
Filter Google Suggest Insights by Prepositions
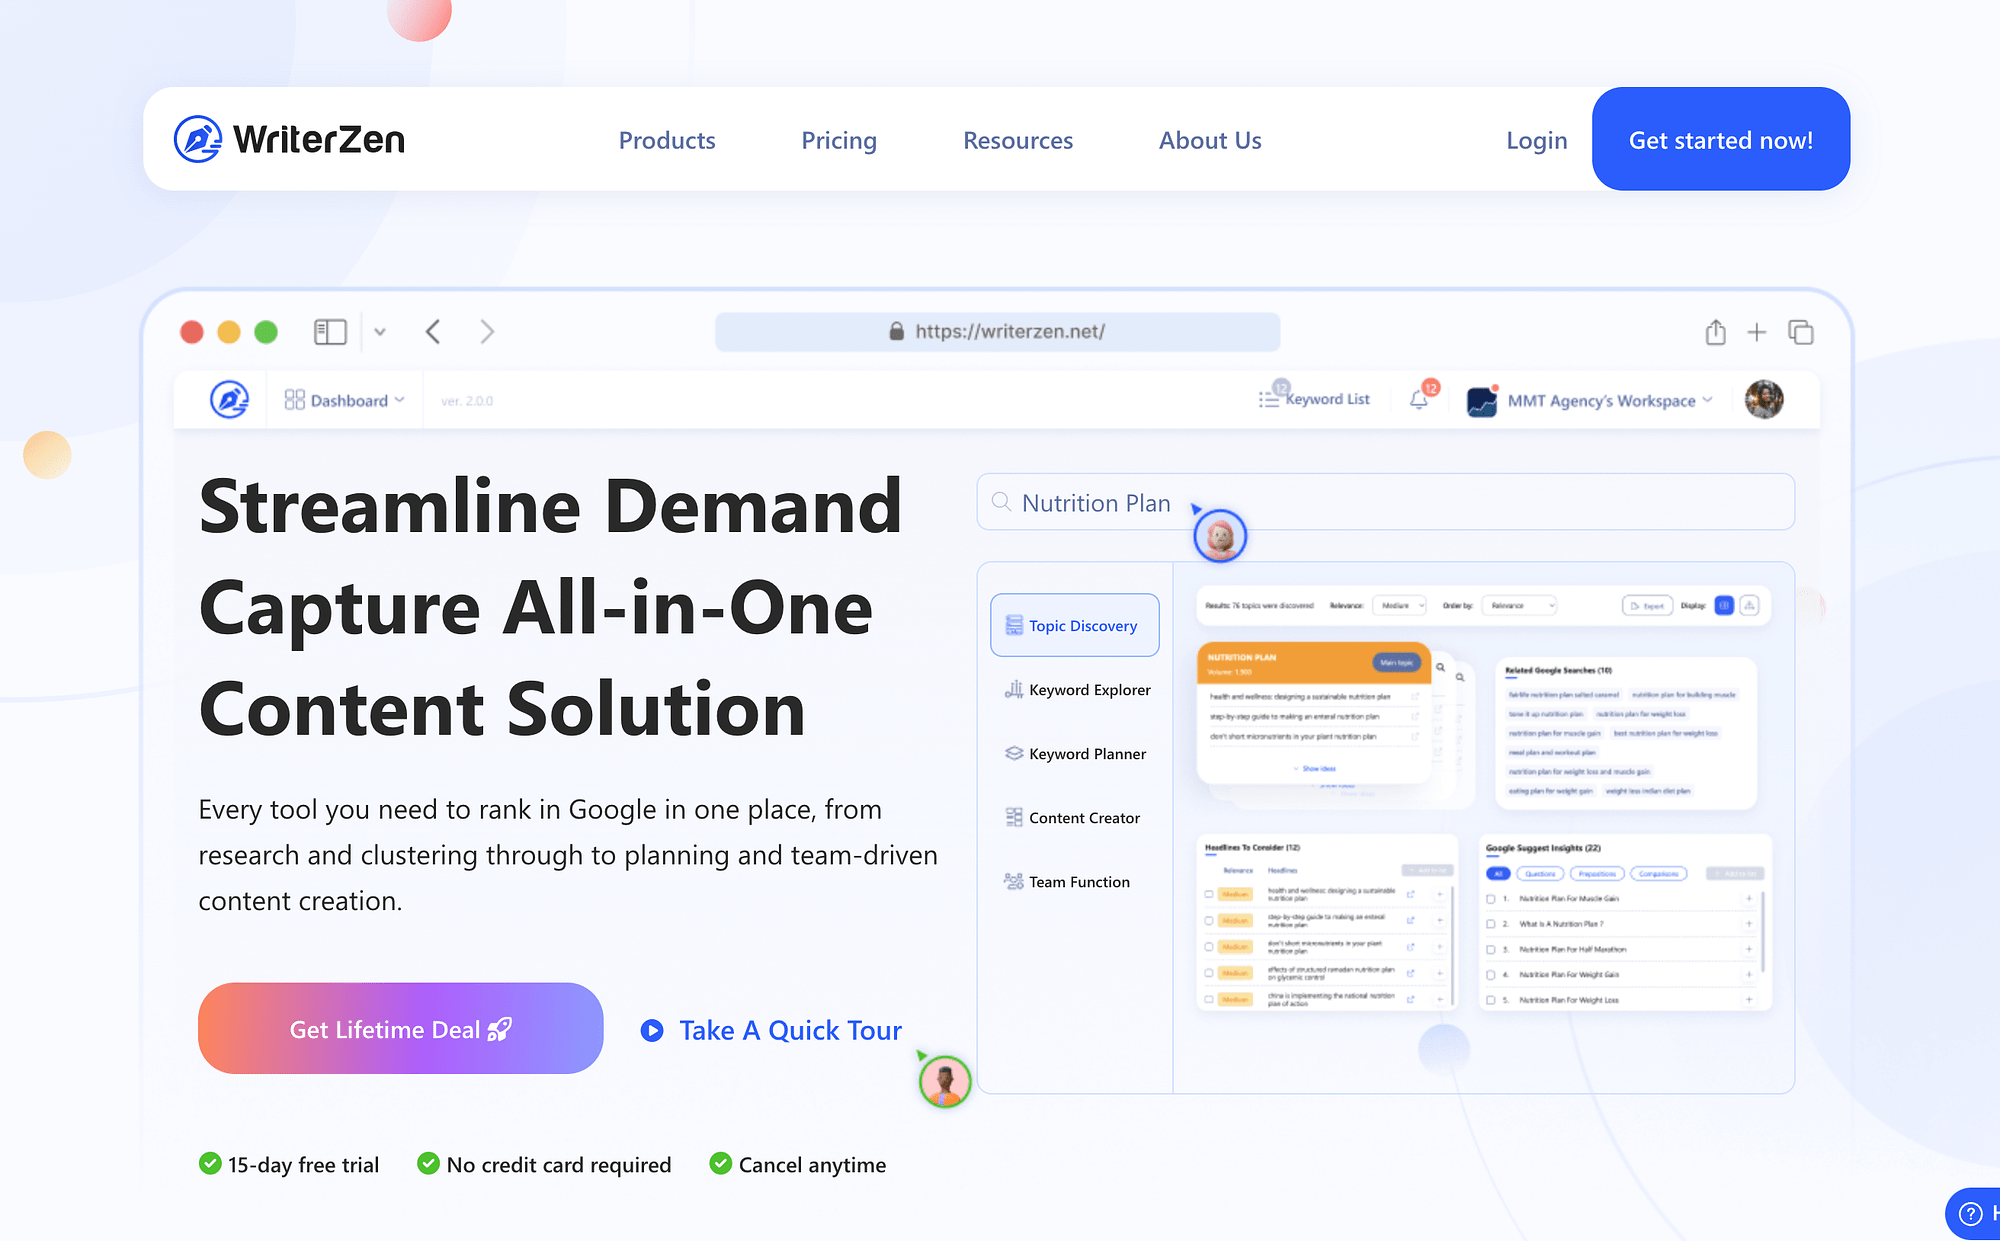[1597, 873]
